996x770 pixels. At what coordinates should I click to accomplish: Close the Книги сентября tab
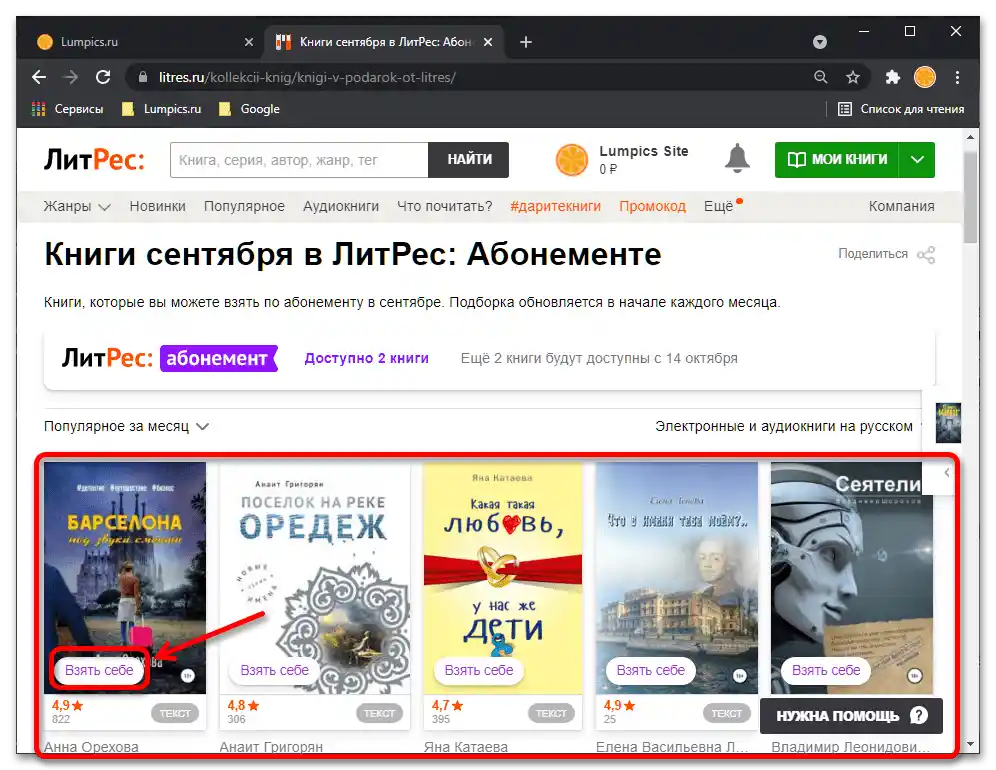click(x=488, y=42)
